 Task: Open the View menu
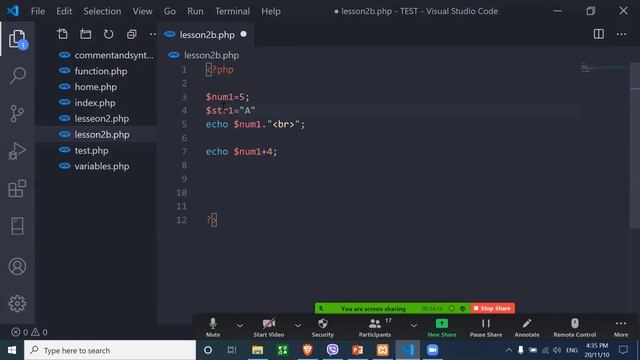pyautogui.click(x=142, y=11)
